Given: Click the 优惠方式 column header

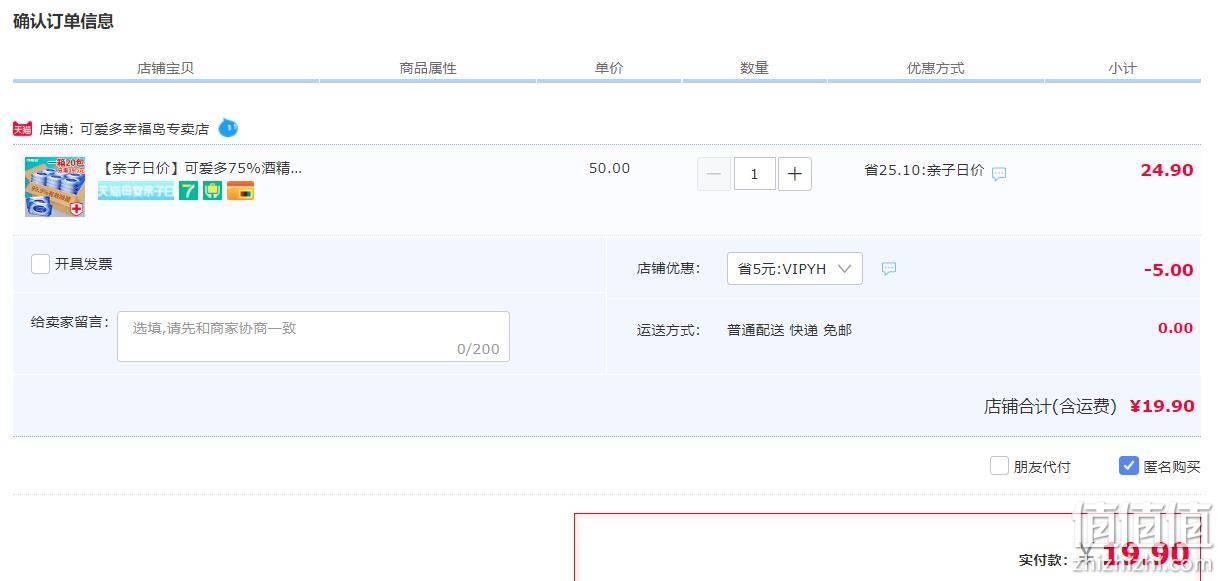Looking at the screenshot, I should (x=935, y=68).
